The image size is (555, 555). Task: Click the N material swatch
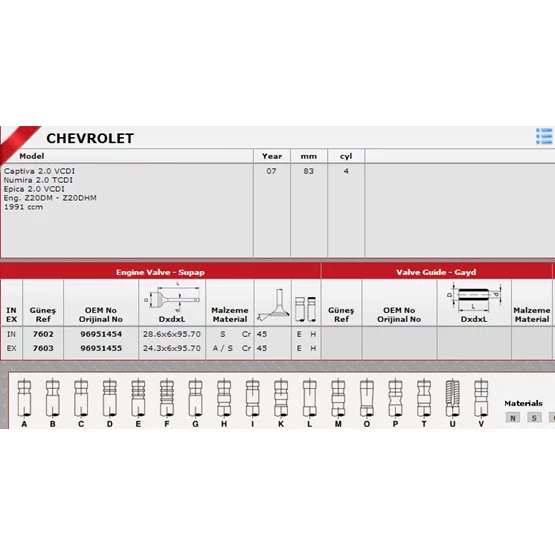513,418
